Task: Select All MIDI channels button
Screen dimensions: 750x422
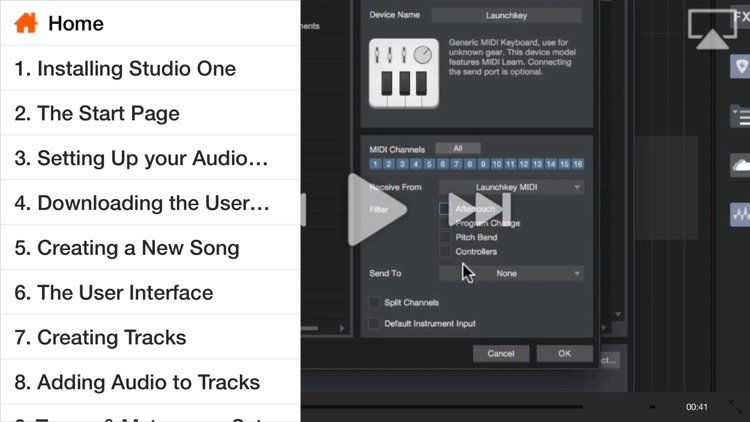Action: click(458, 148)
